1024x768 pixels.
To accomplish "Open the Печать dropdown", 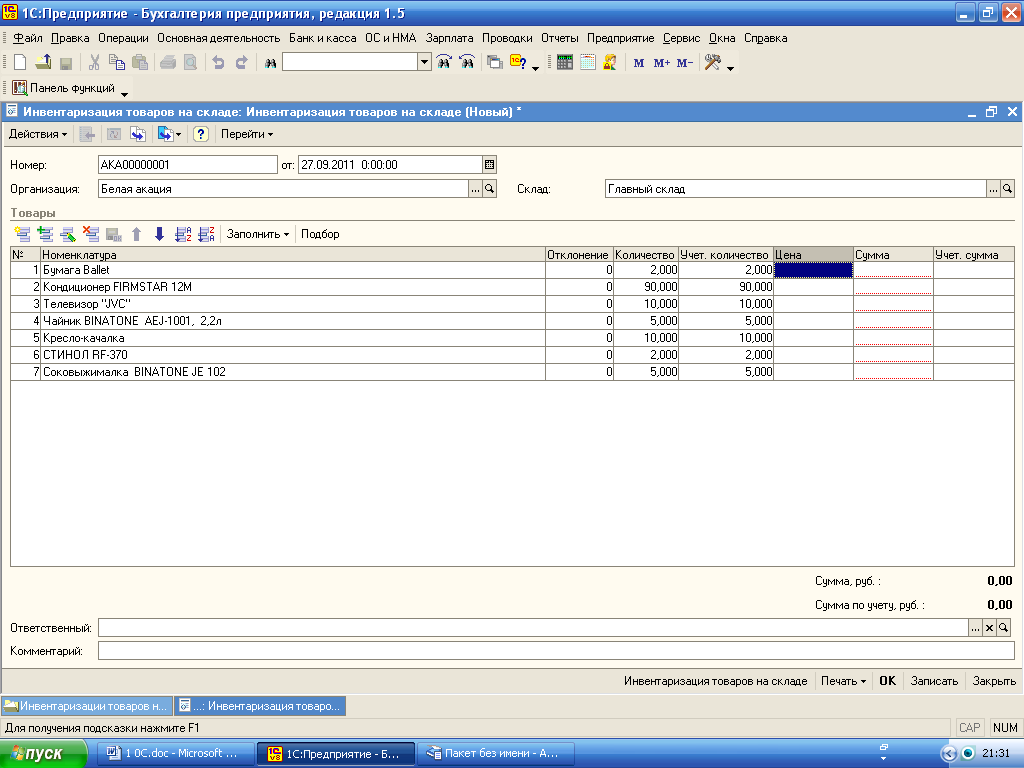I will tap(843, 680).
